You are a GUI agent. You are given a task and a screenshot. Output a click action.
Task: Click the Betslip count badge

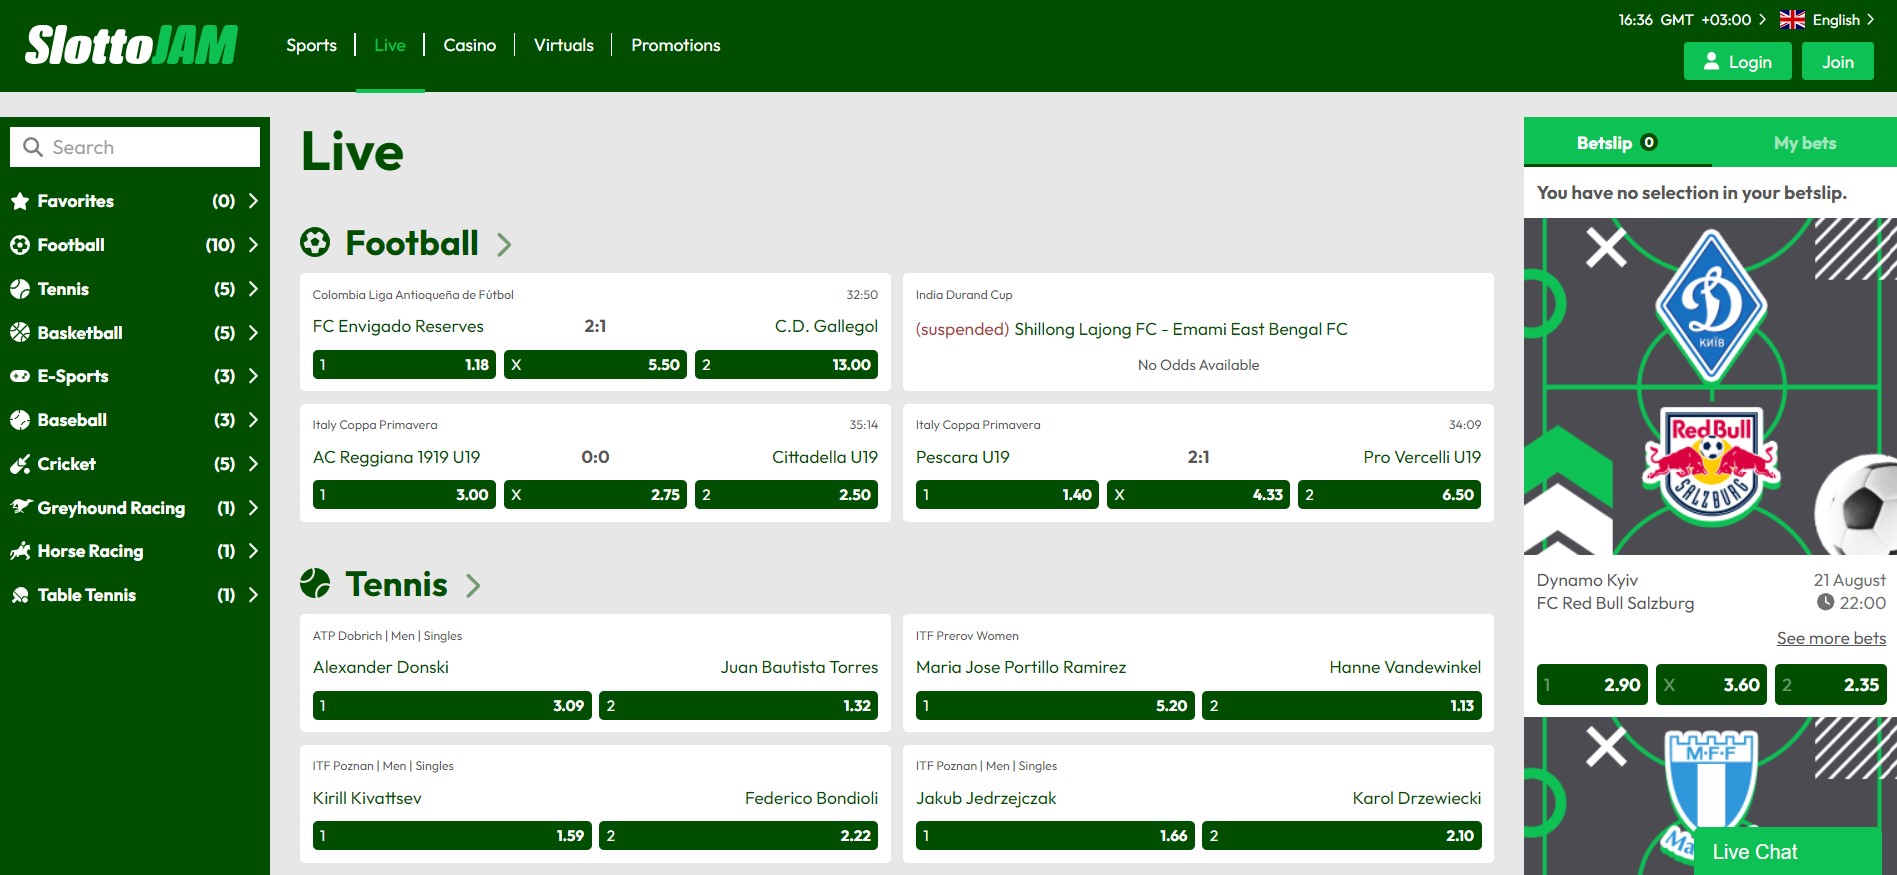(1649, 142)
